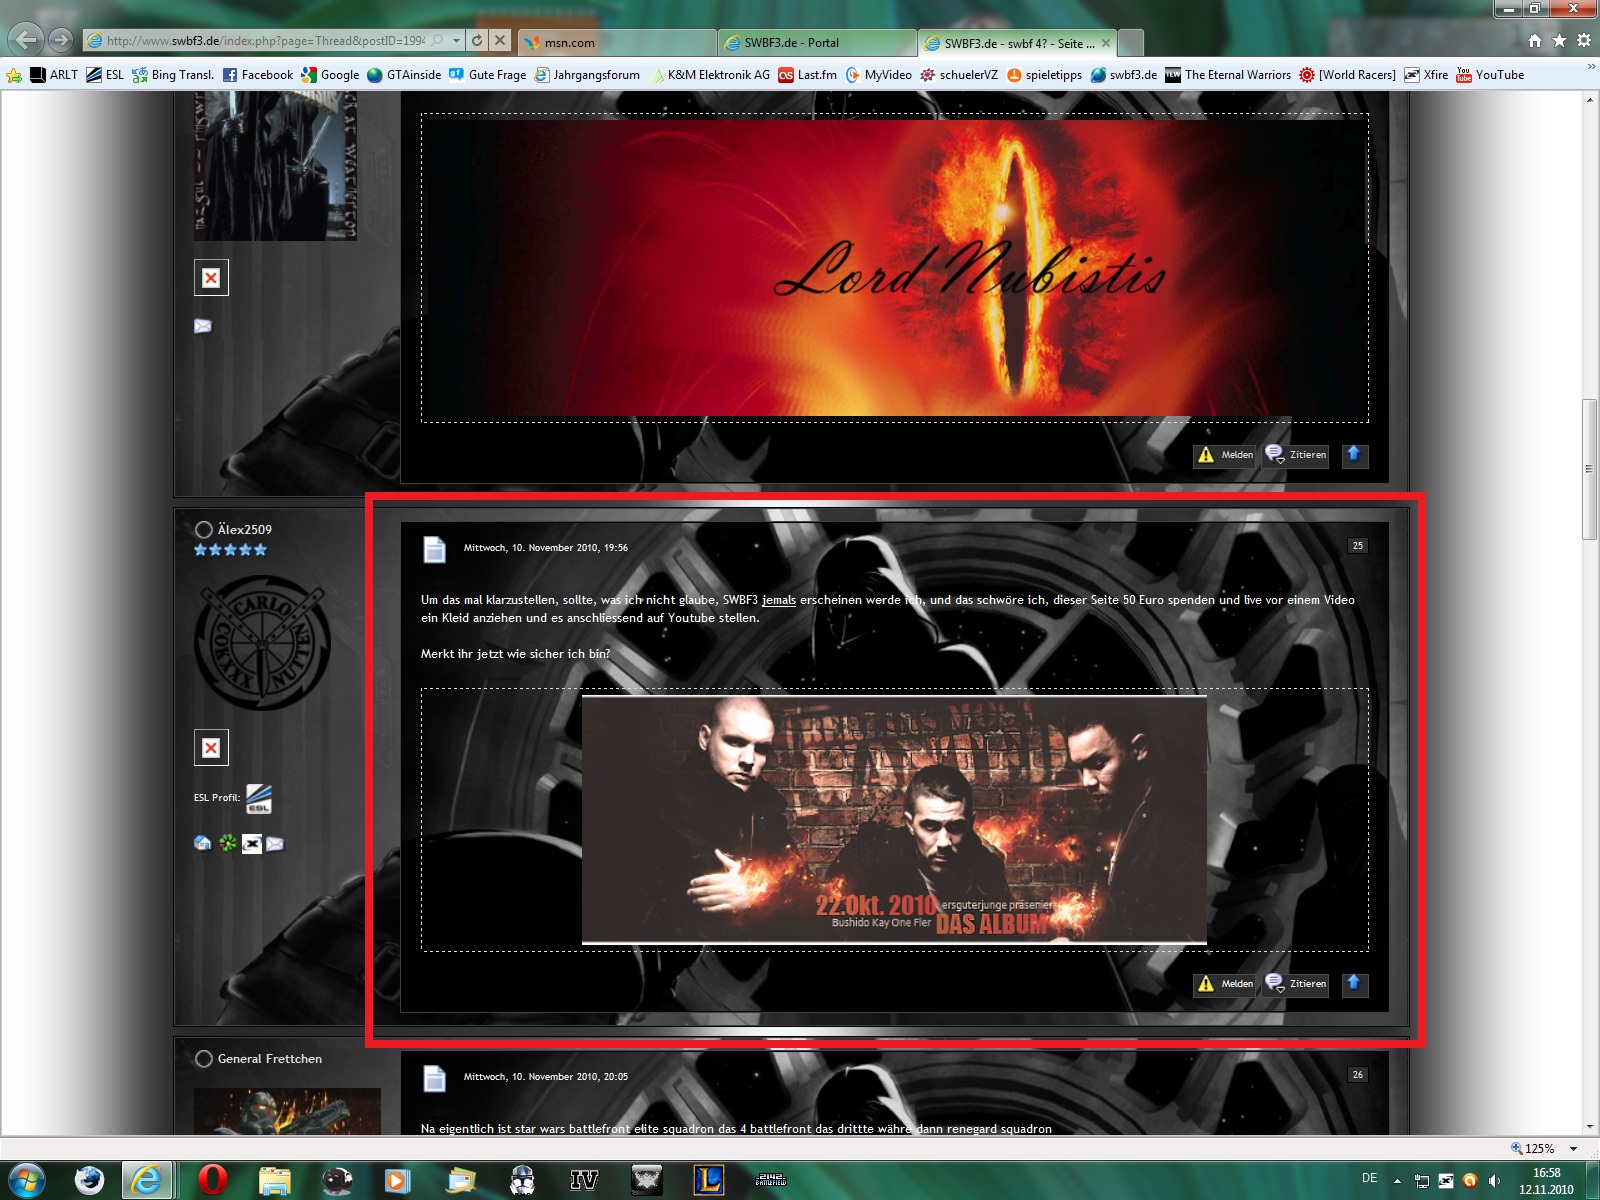The image size is (1600, 1200).
Task: Click the Windows Start orb
Action: tap(26, 1180)
